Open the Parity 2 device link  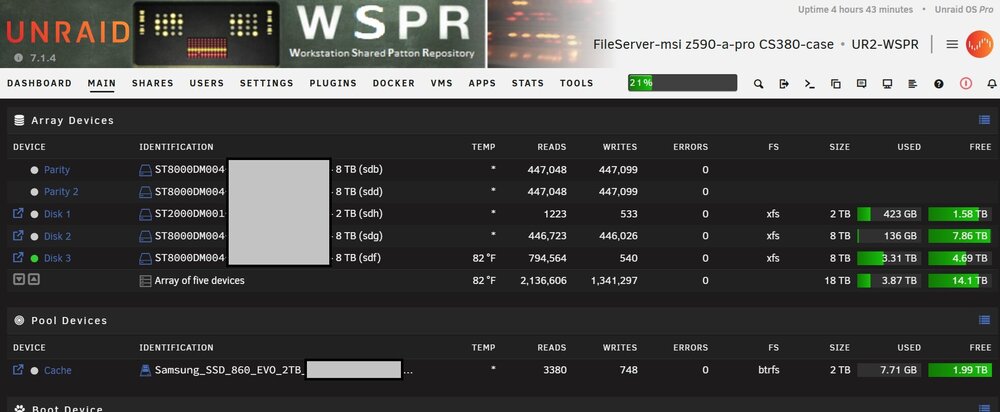point(61,191)
